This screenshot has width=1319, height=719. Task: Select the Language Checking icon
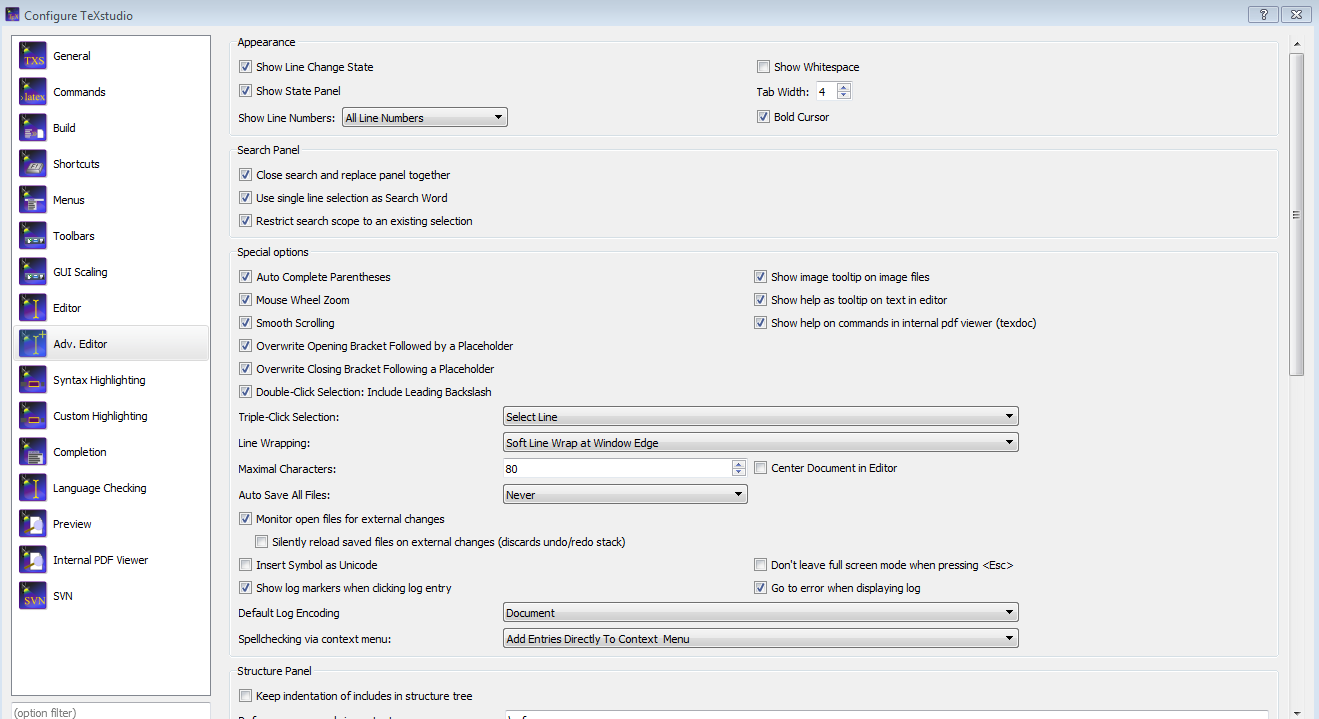[x=33, y=488]
